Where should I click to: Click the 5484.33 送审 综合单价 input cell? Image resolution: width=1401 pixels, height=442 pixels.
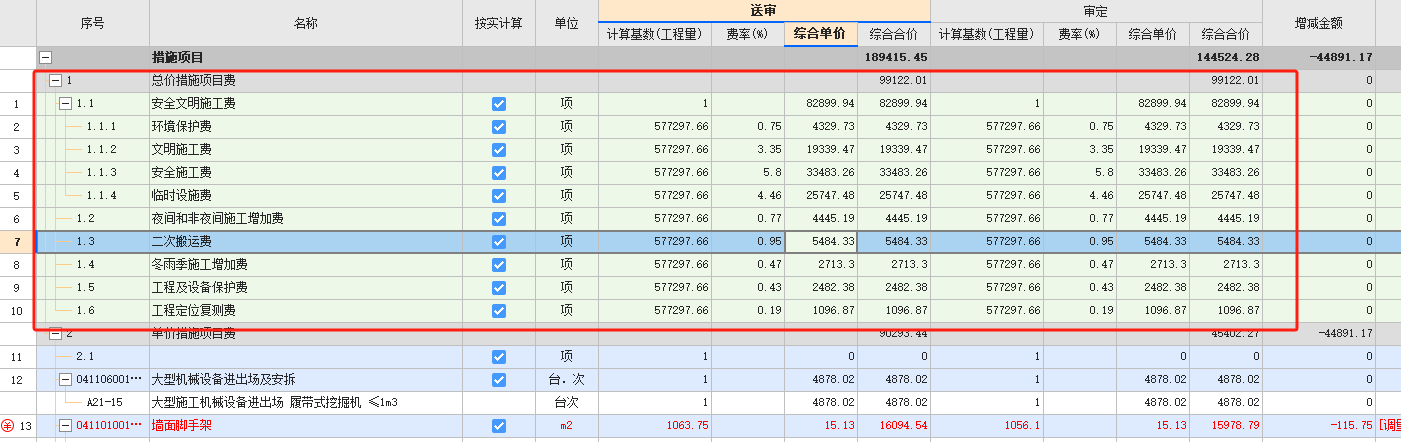coord(820,241)
